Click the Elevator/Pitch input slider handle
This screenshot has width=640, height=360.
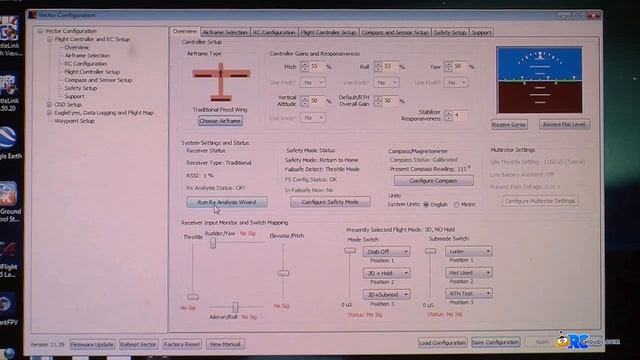tap(283, 273)
